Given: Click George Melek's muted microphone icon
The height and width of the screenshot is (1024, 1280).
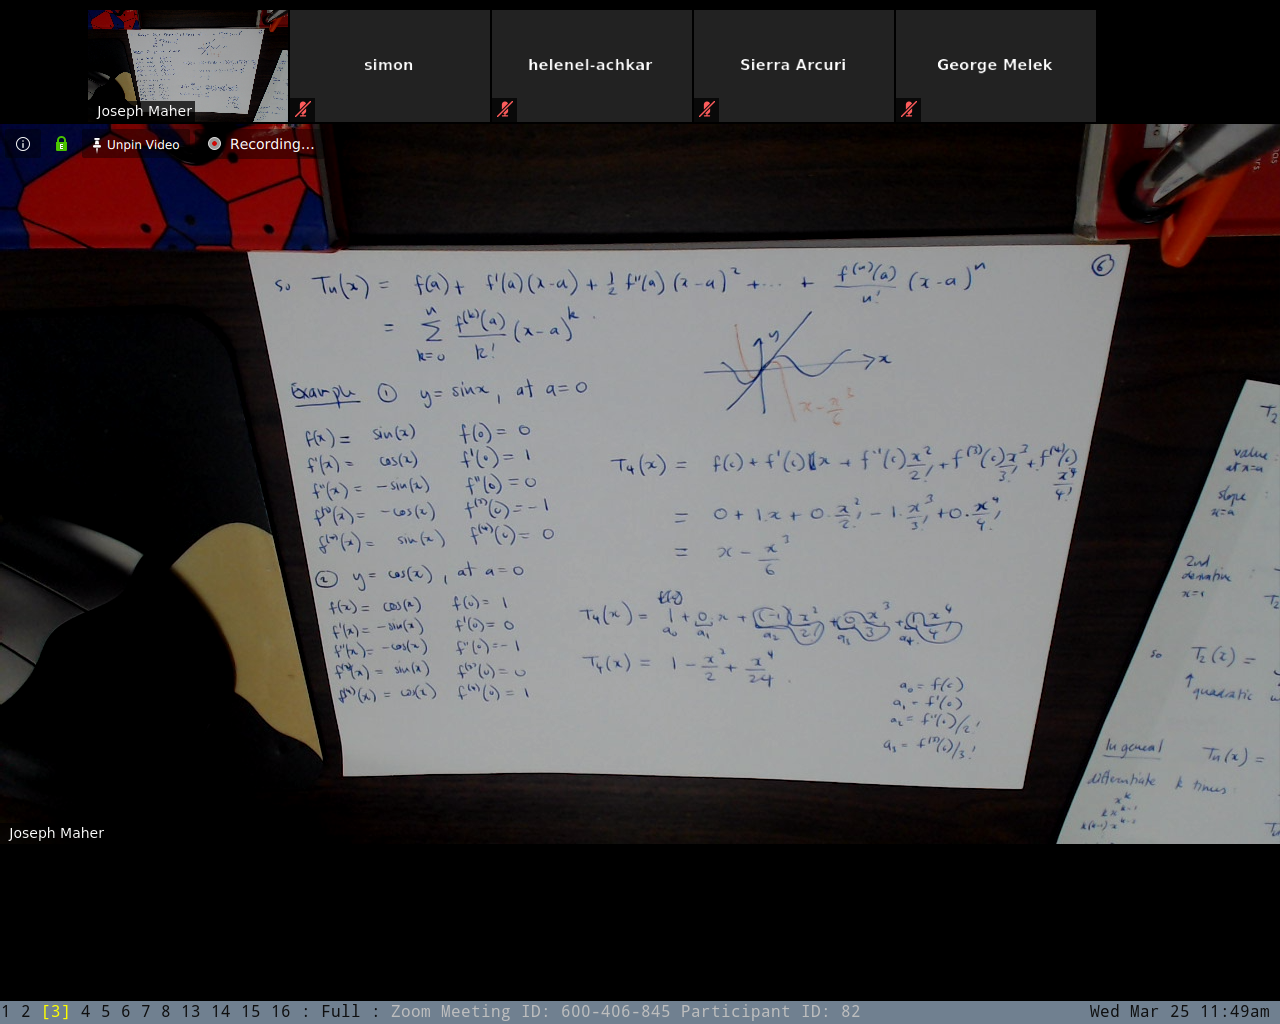Looking at the screenshot, I should (x=908, y=109).
